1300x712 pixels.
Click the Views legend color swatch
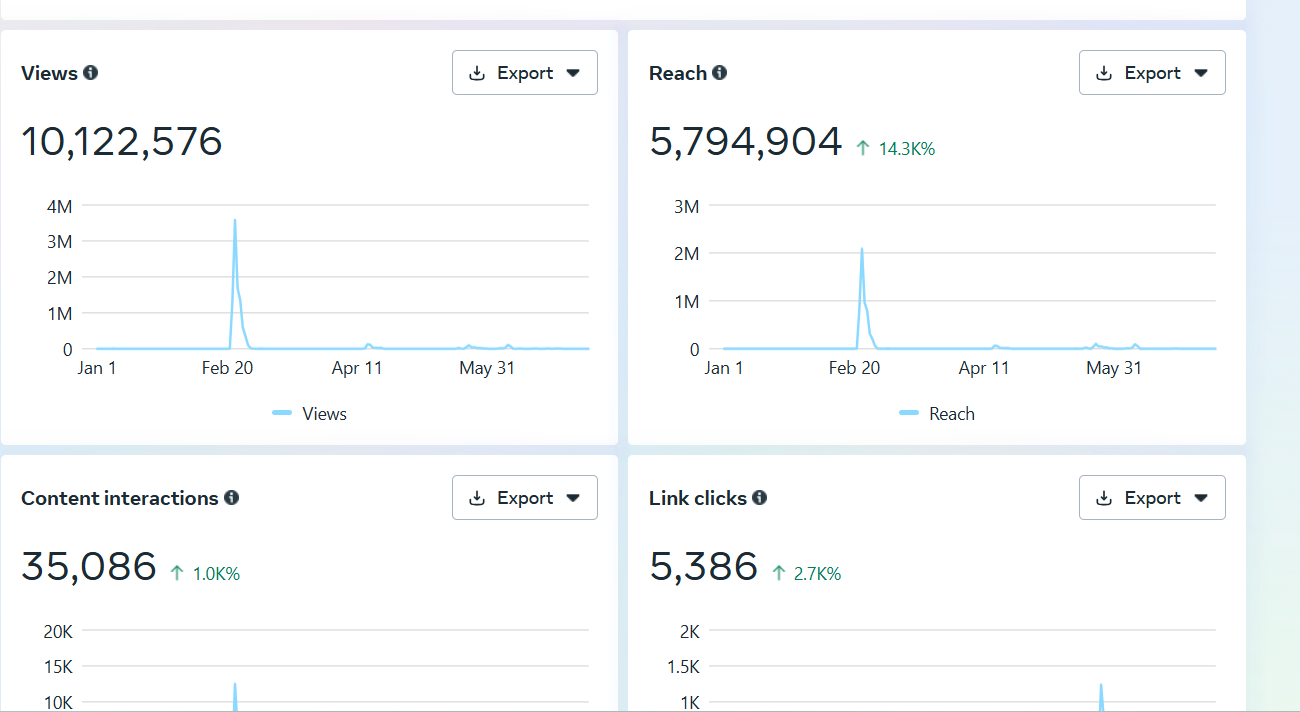[282, 413]
